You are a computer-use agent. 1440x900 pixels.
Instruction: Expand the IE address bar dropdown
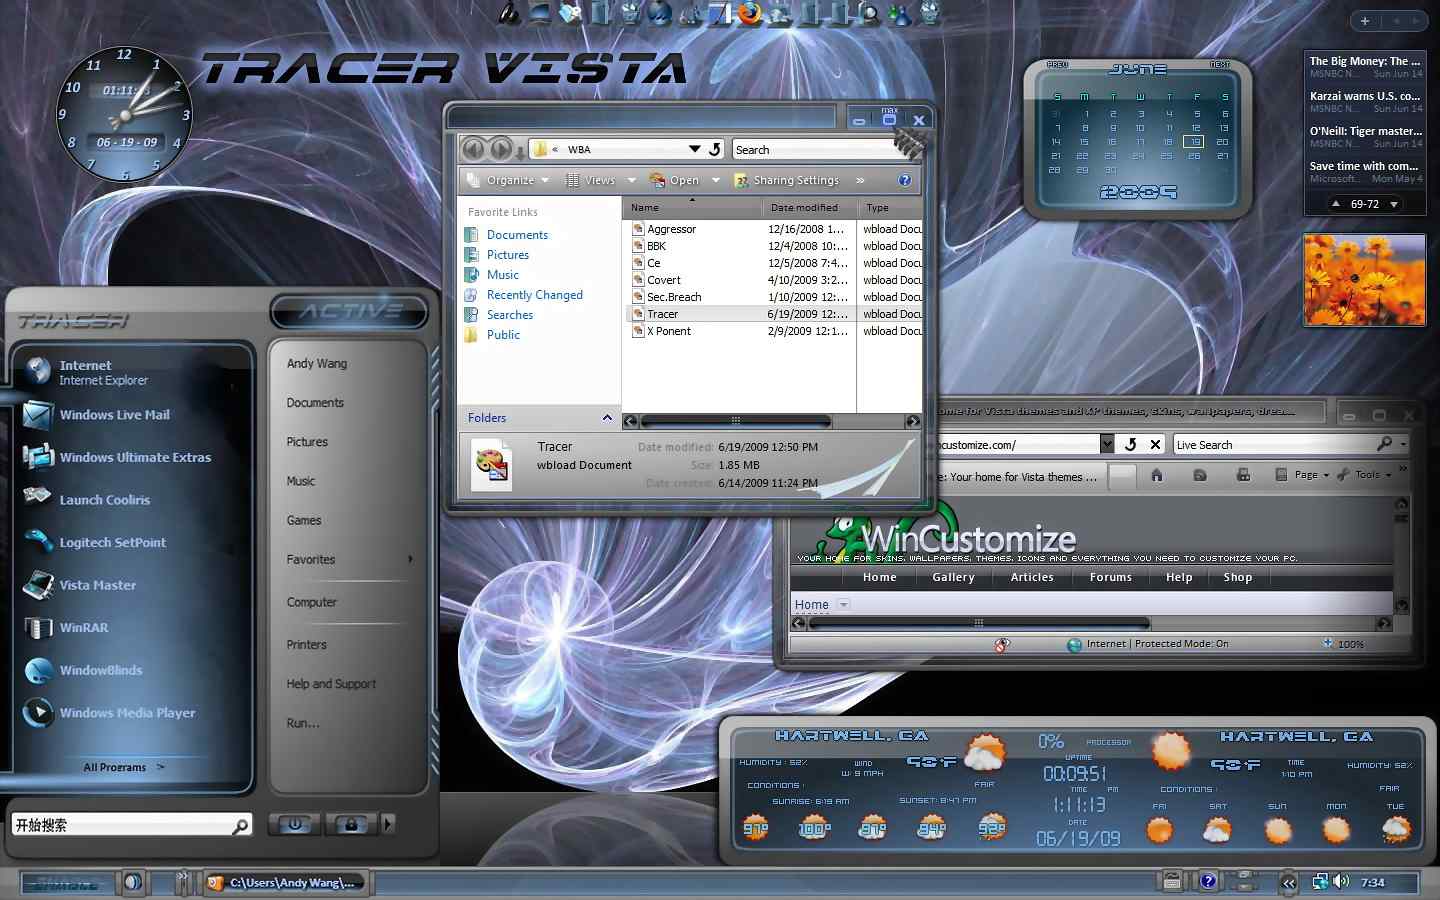(x=1107, y=444)
